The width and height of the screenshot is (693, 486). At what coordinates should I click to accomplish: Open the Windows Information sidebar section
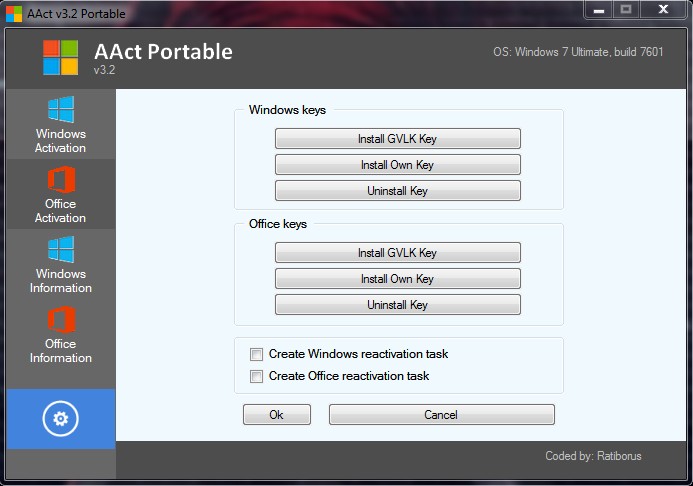61,264
